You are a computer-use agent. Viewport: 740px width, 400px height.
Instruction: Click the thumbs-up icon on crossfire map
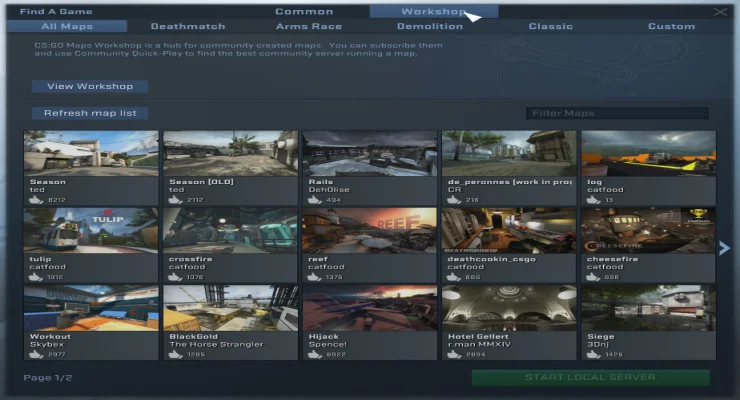pos(175,277)
